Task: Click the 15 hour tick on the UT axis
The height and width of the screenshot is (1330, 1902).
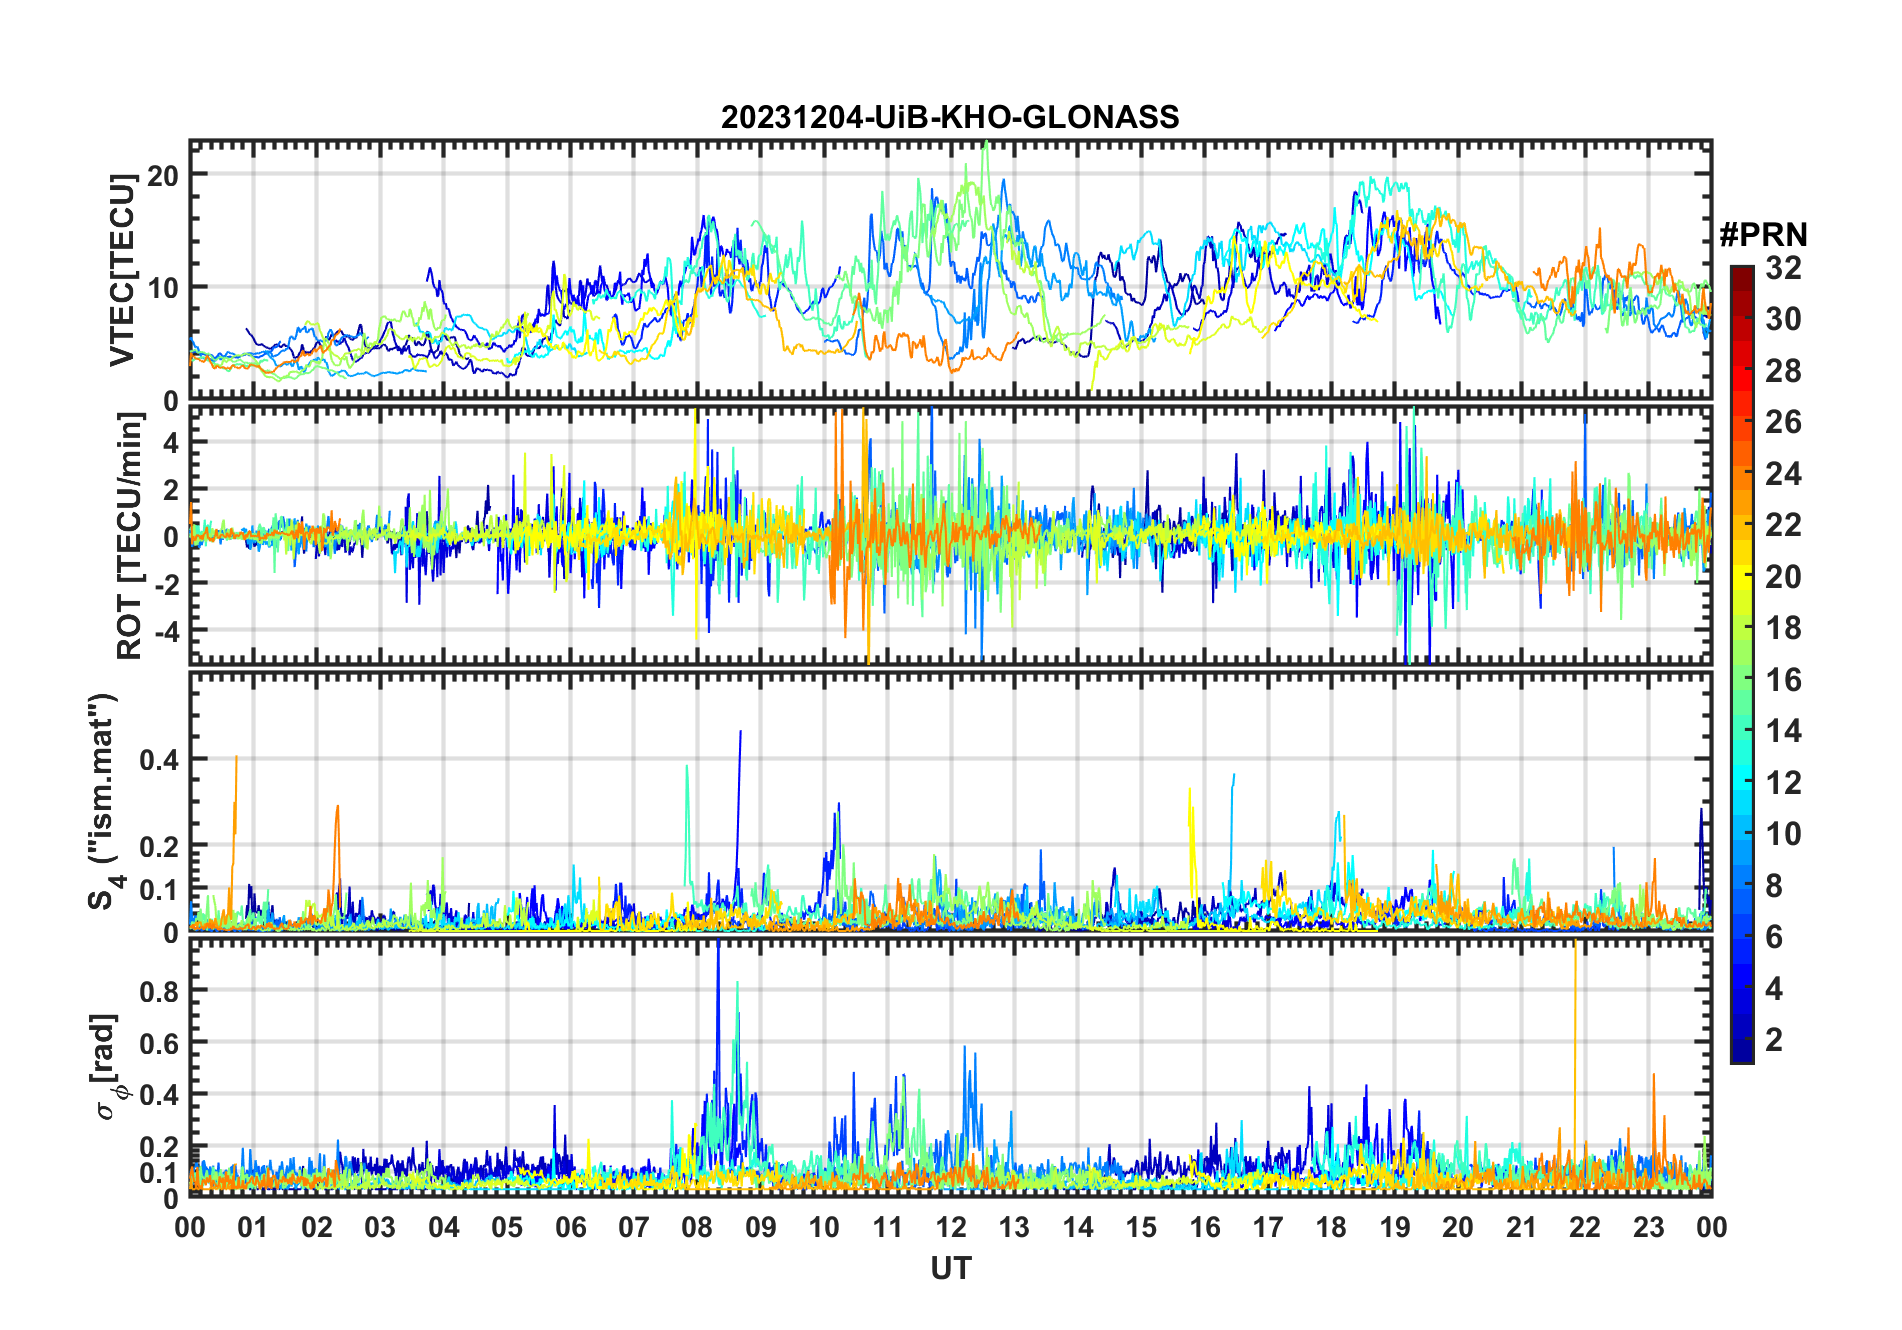Action: [x=1141, y=1227]
